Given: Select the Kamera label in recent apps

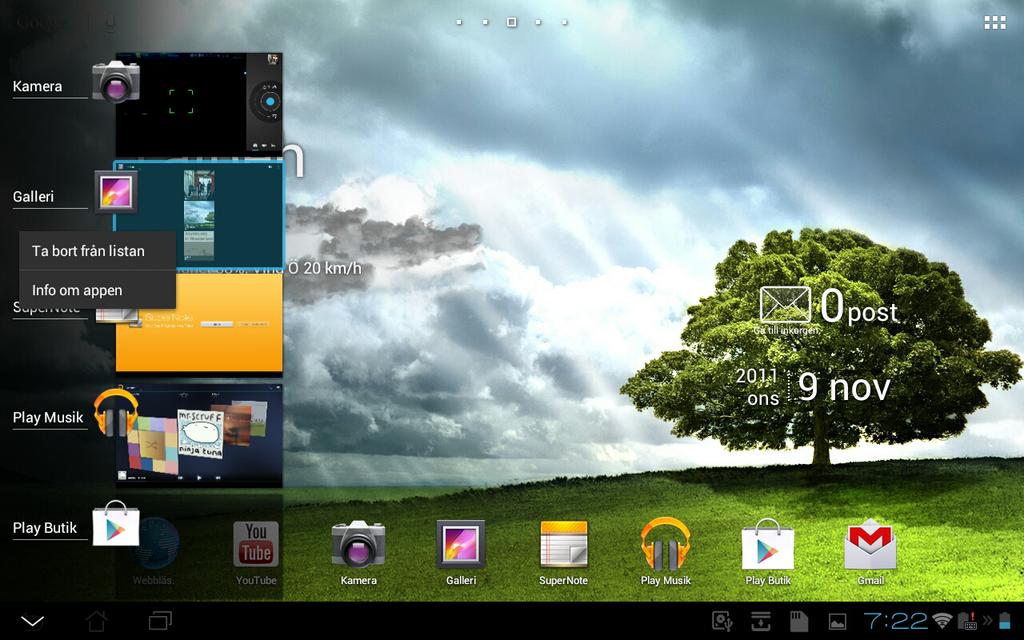Looking at the screenshot, I should tap(37, 86).
